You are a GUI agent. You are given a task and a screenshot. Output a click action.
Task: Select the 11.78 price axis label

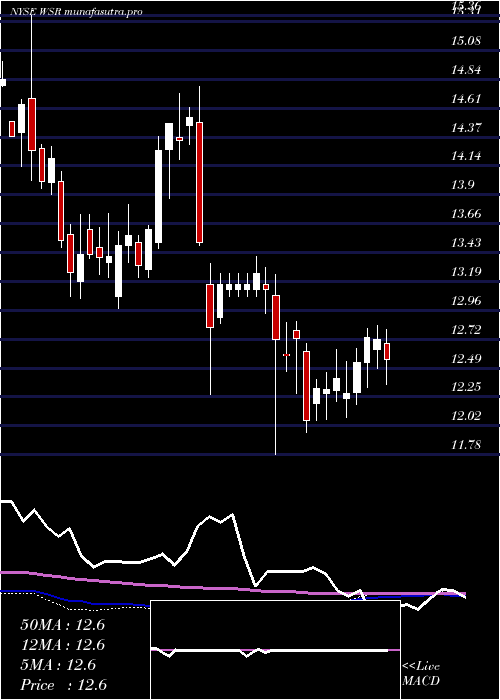[466, 445]
